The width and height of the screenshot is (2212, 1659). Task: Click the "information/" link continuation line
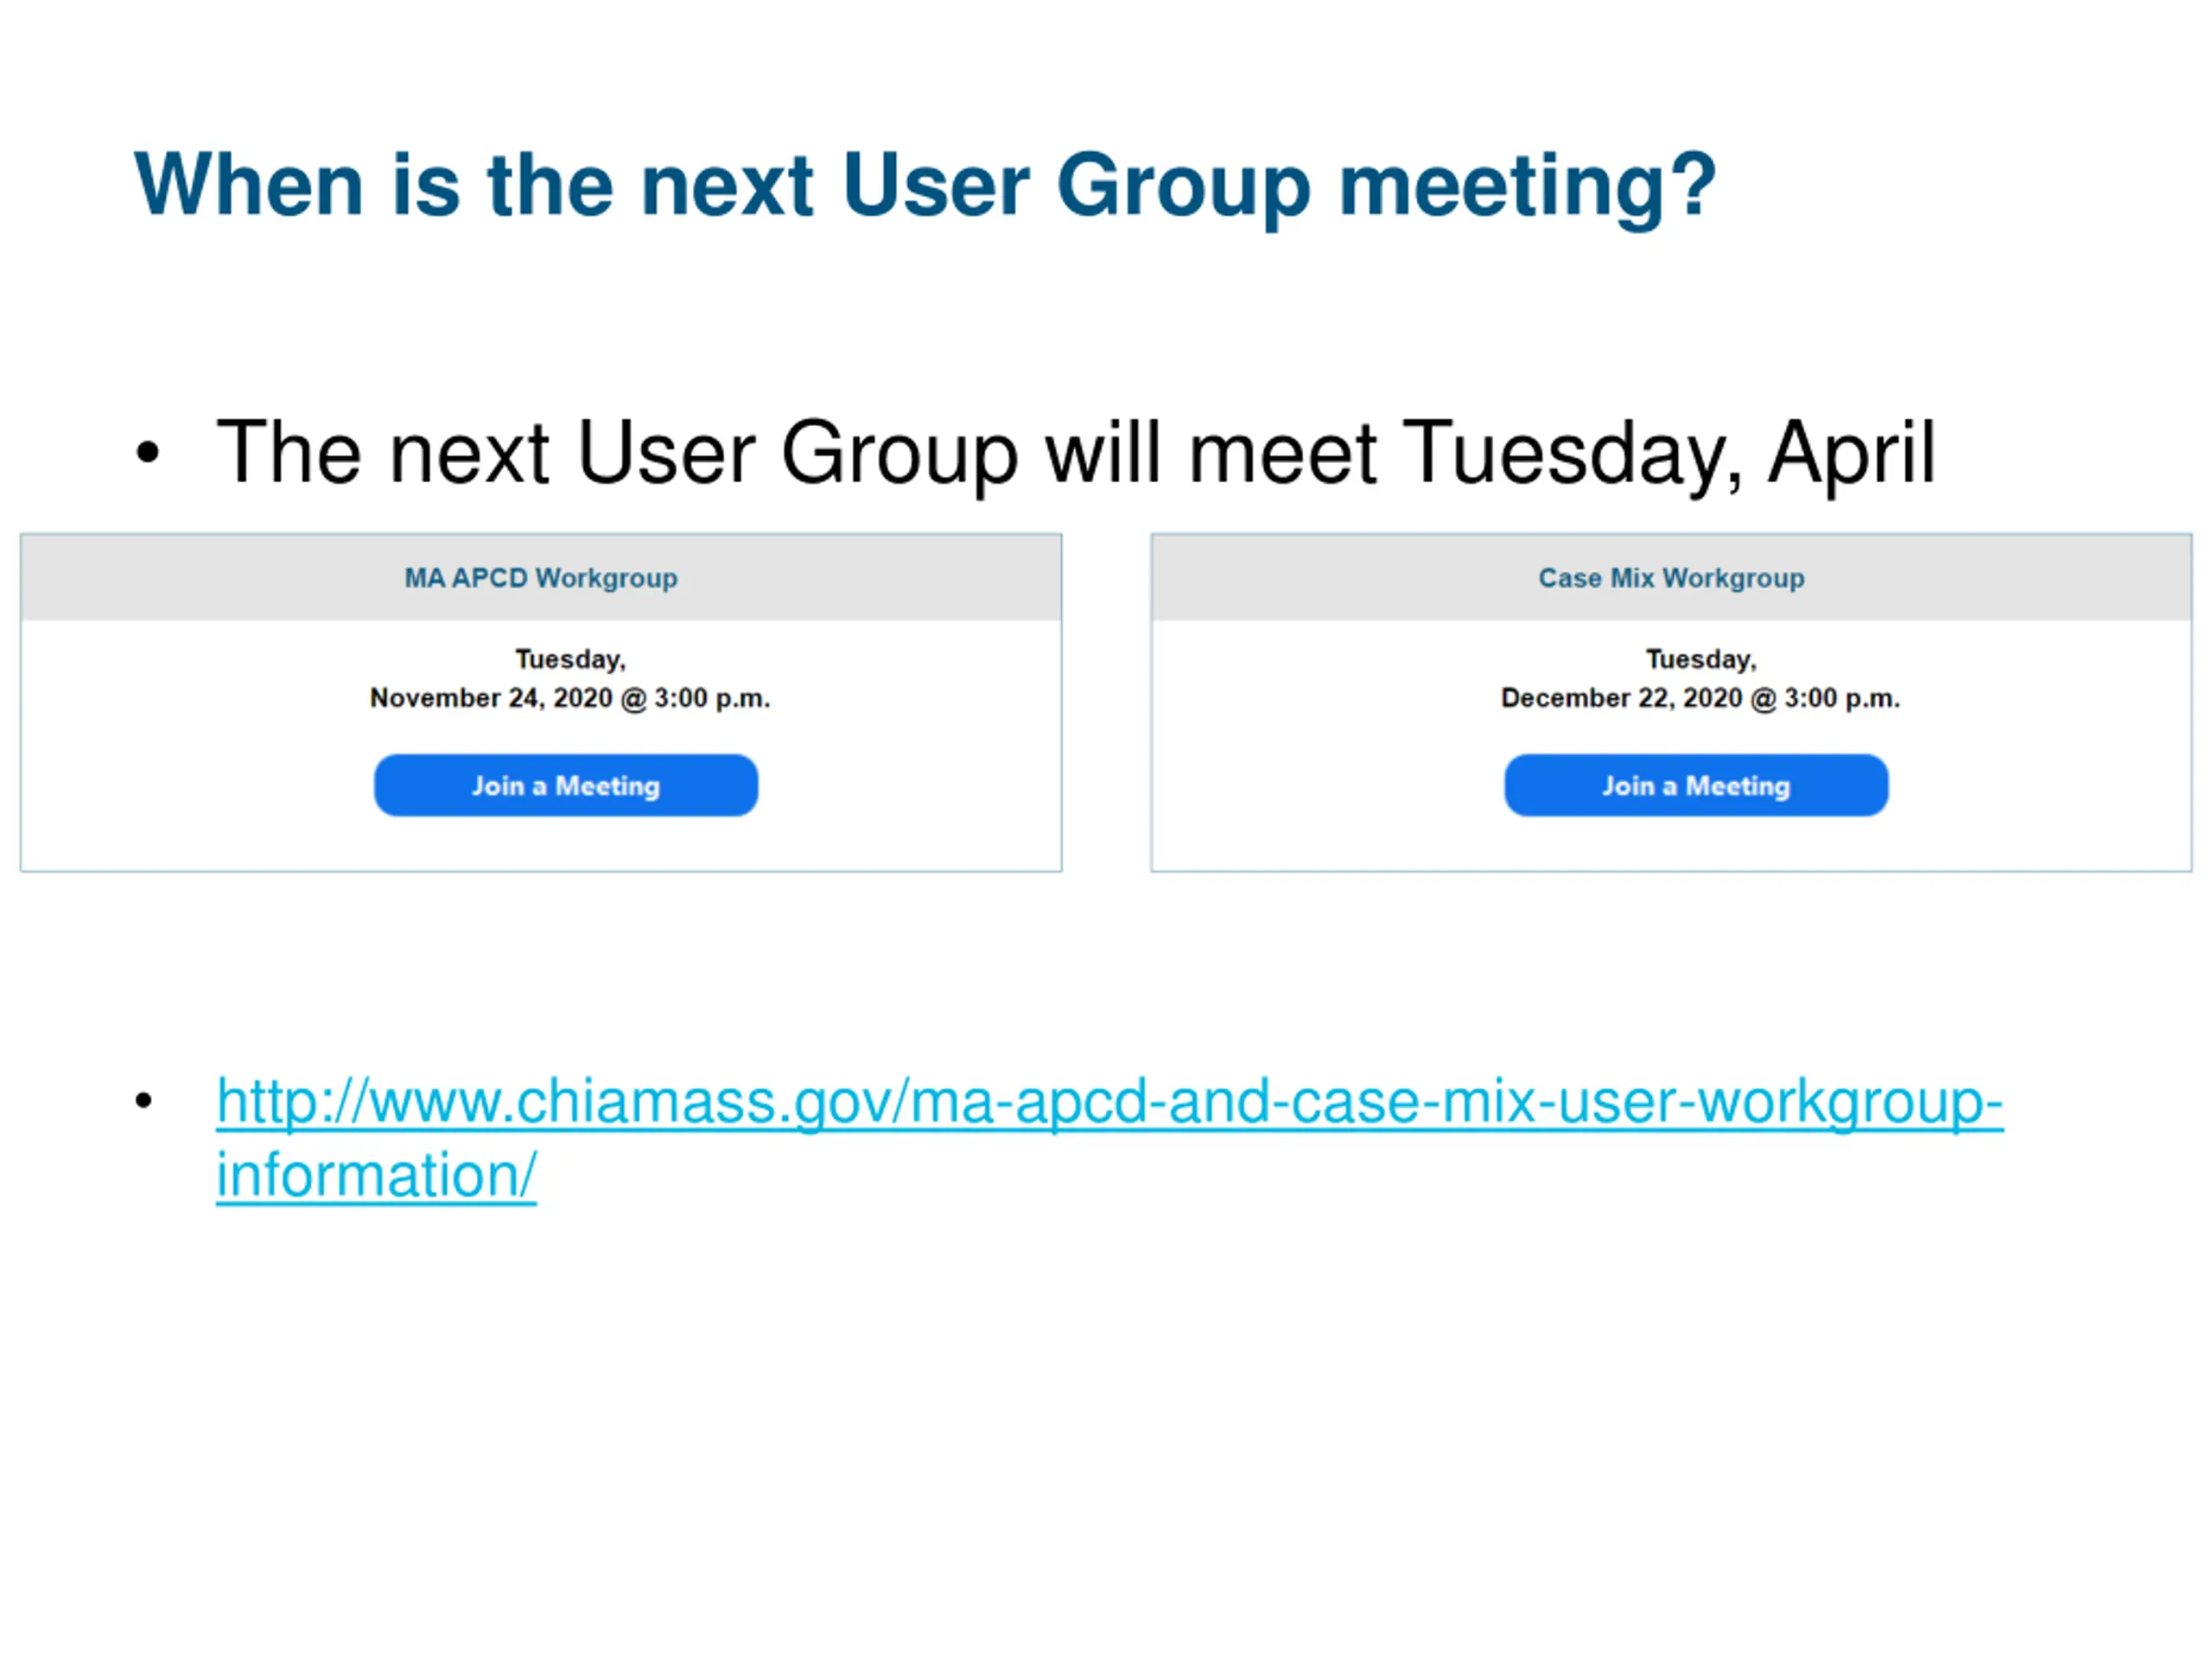point(376,1175)
